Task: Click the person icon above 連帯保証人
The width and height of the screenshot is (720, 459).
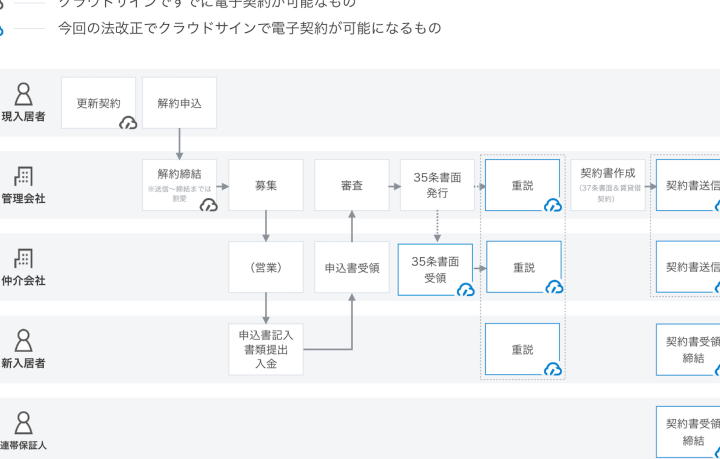Action: (23, 423)
